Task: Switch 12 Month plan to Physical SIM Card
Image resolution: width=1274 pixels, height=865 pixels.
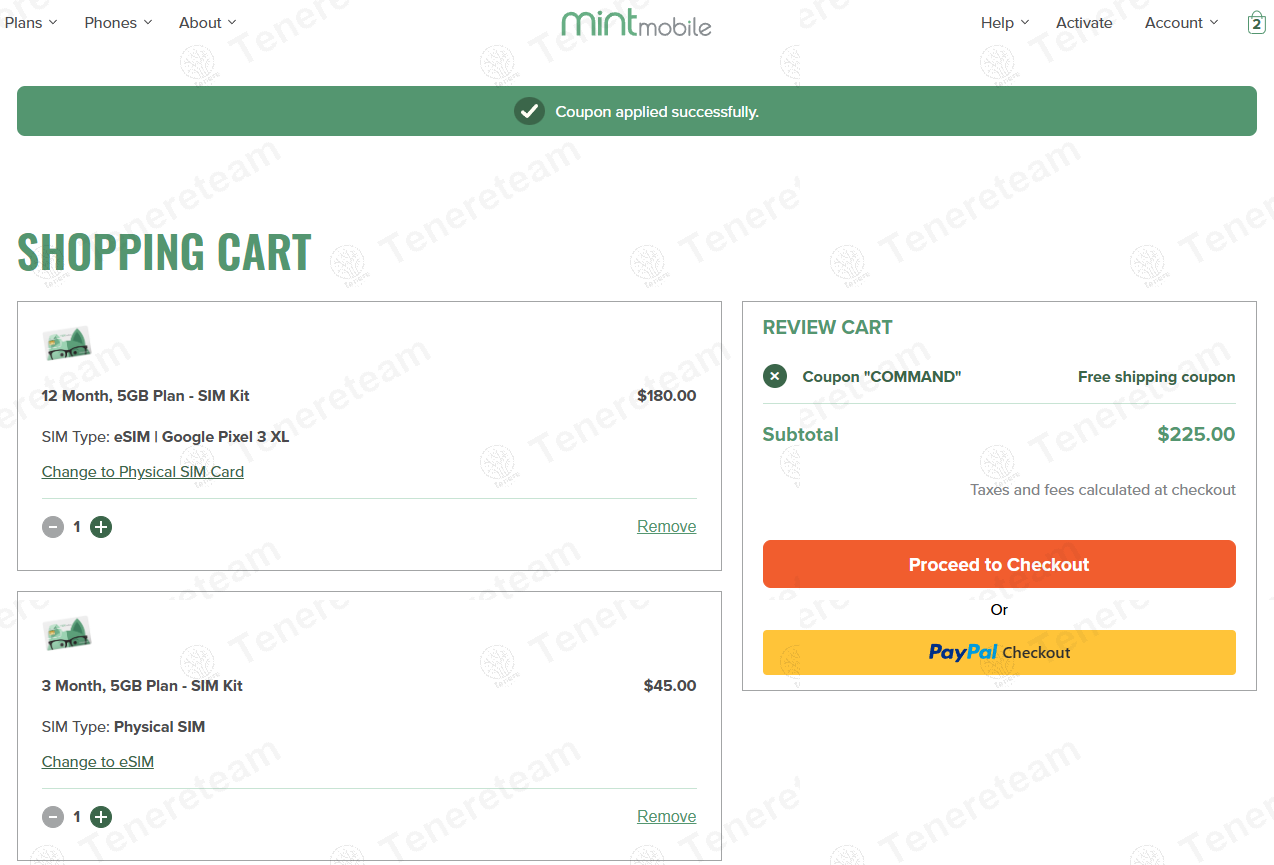Action: [143, 472]
